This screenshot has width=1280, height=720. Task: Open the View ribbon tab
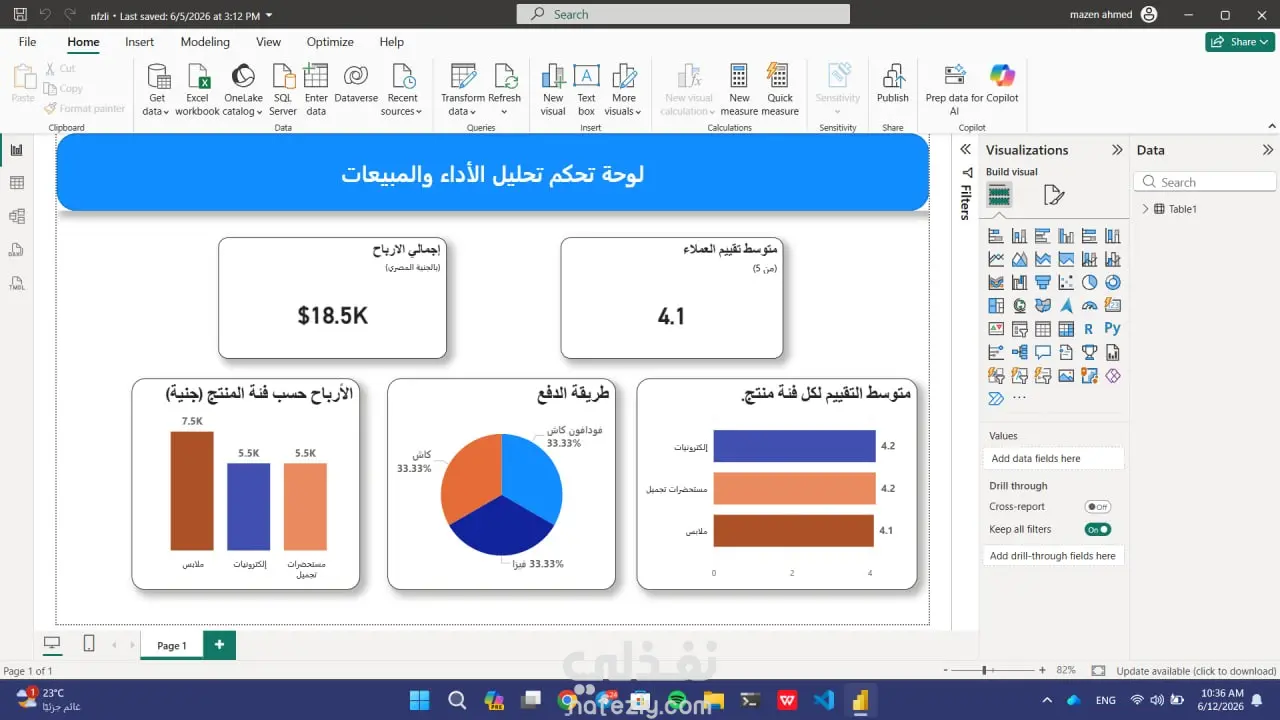coord(268,42)
